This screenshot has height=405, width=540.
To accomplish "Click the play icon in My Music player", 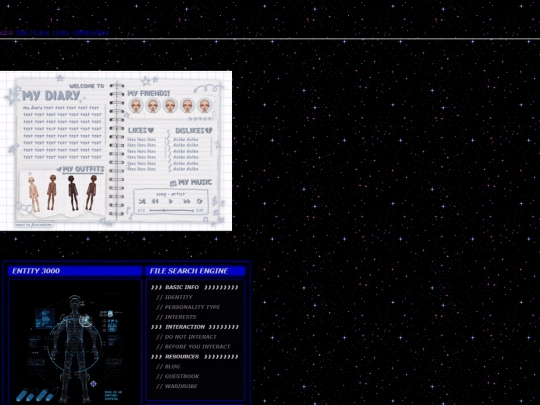I will (x=171, y=201).
